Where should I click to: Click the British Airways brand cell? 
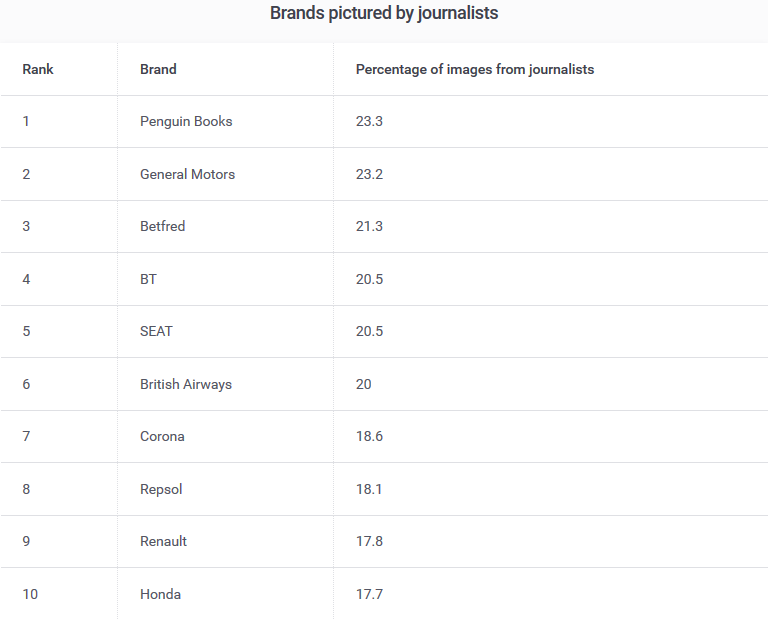coord(186,384)
